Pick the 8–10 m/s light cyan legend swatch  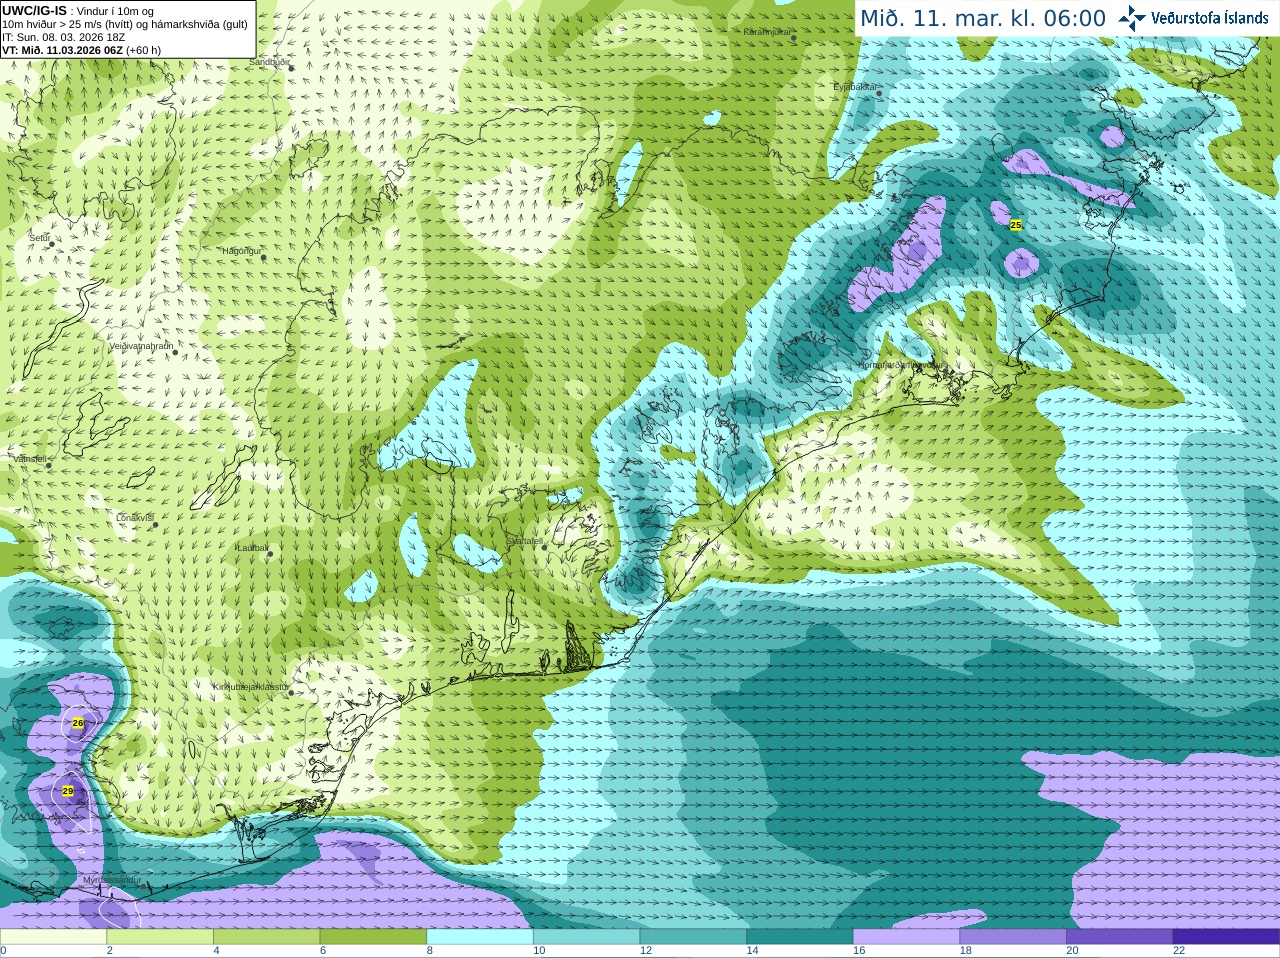tap(480, 936)
